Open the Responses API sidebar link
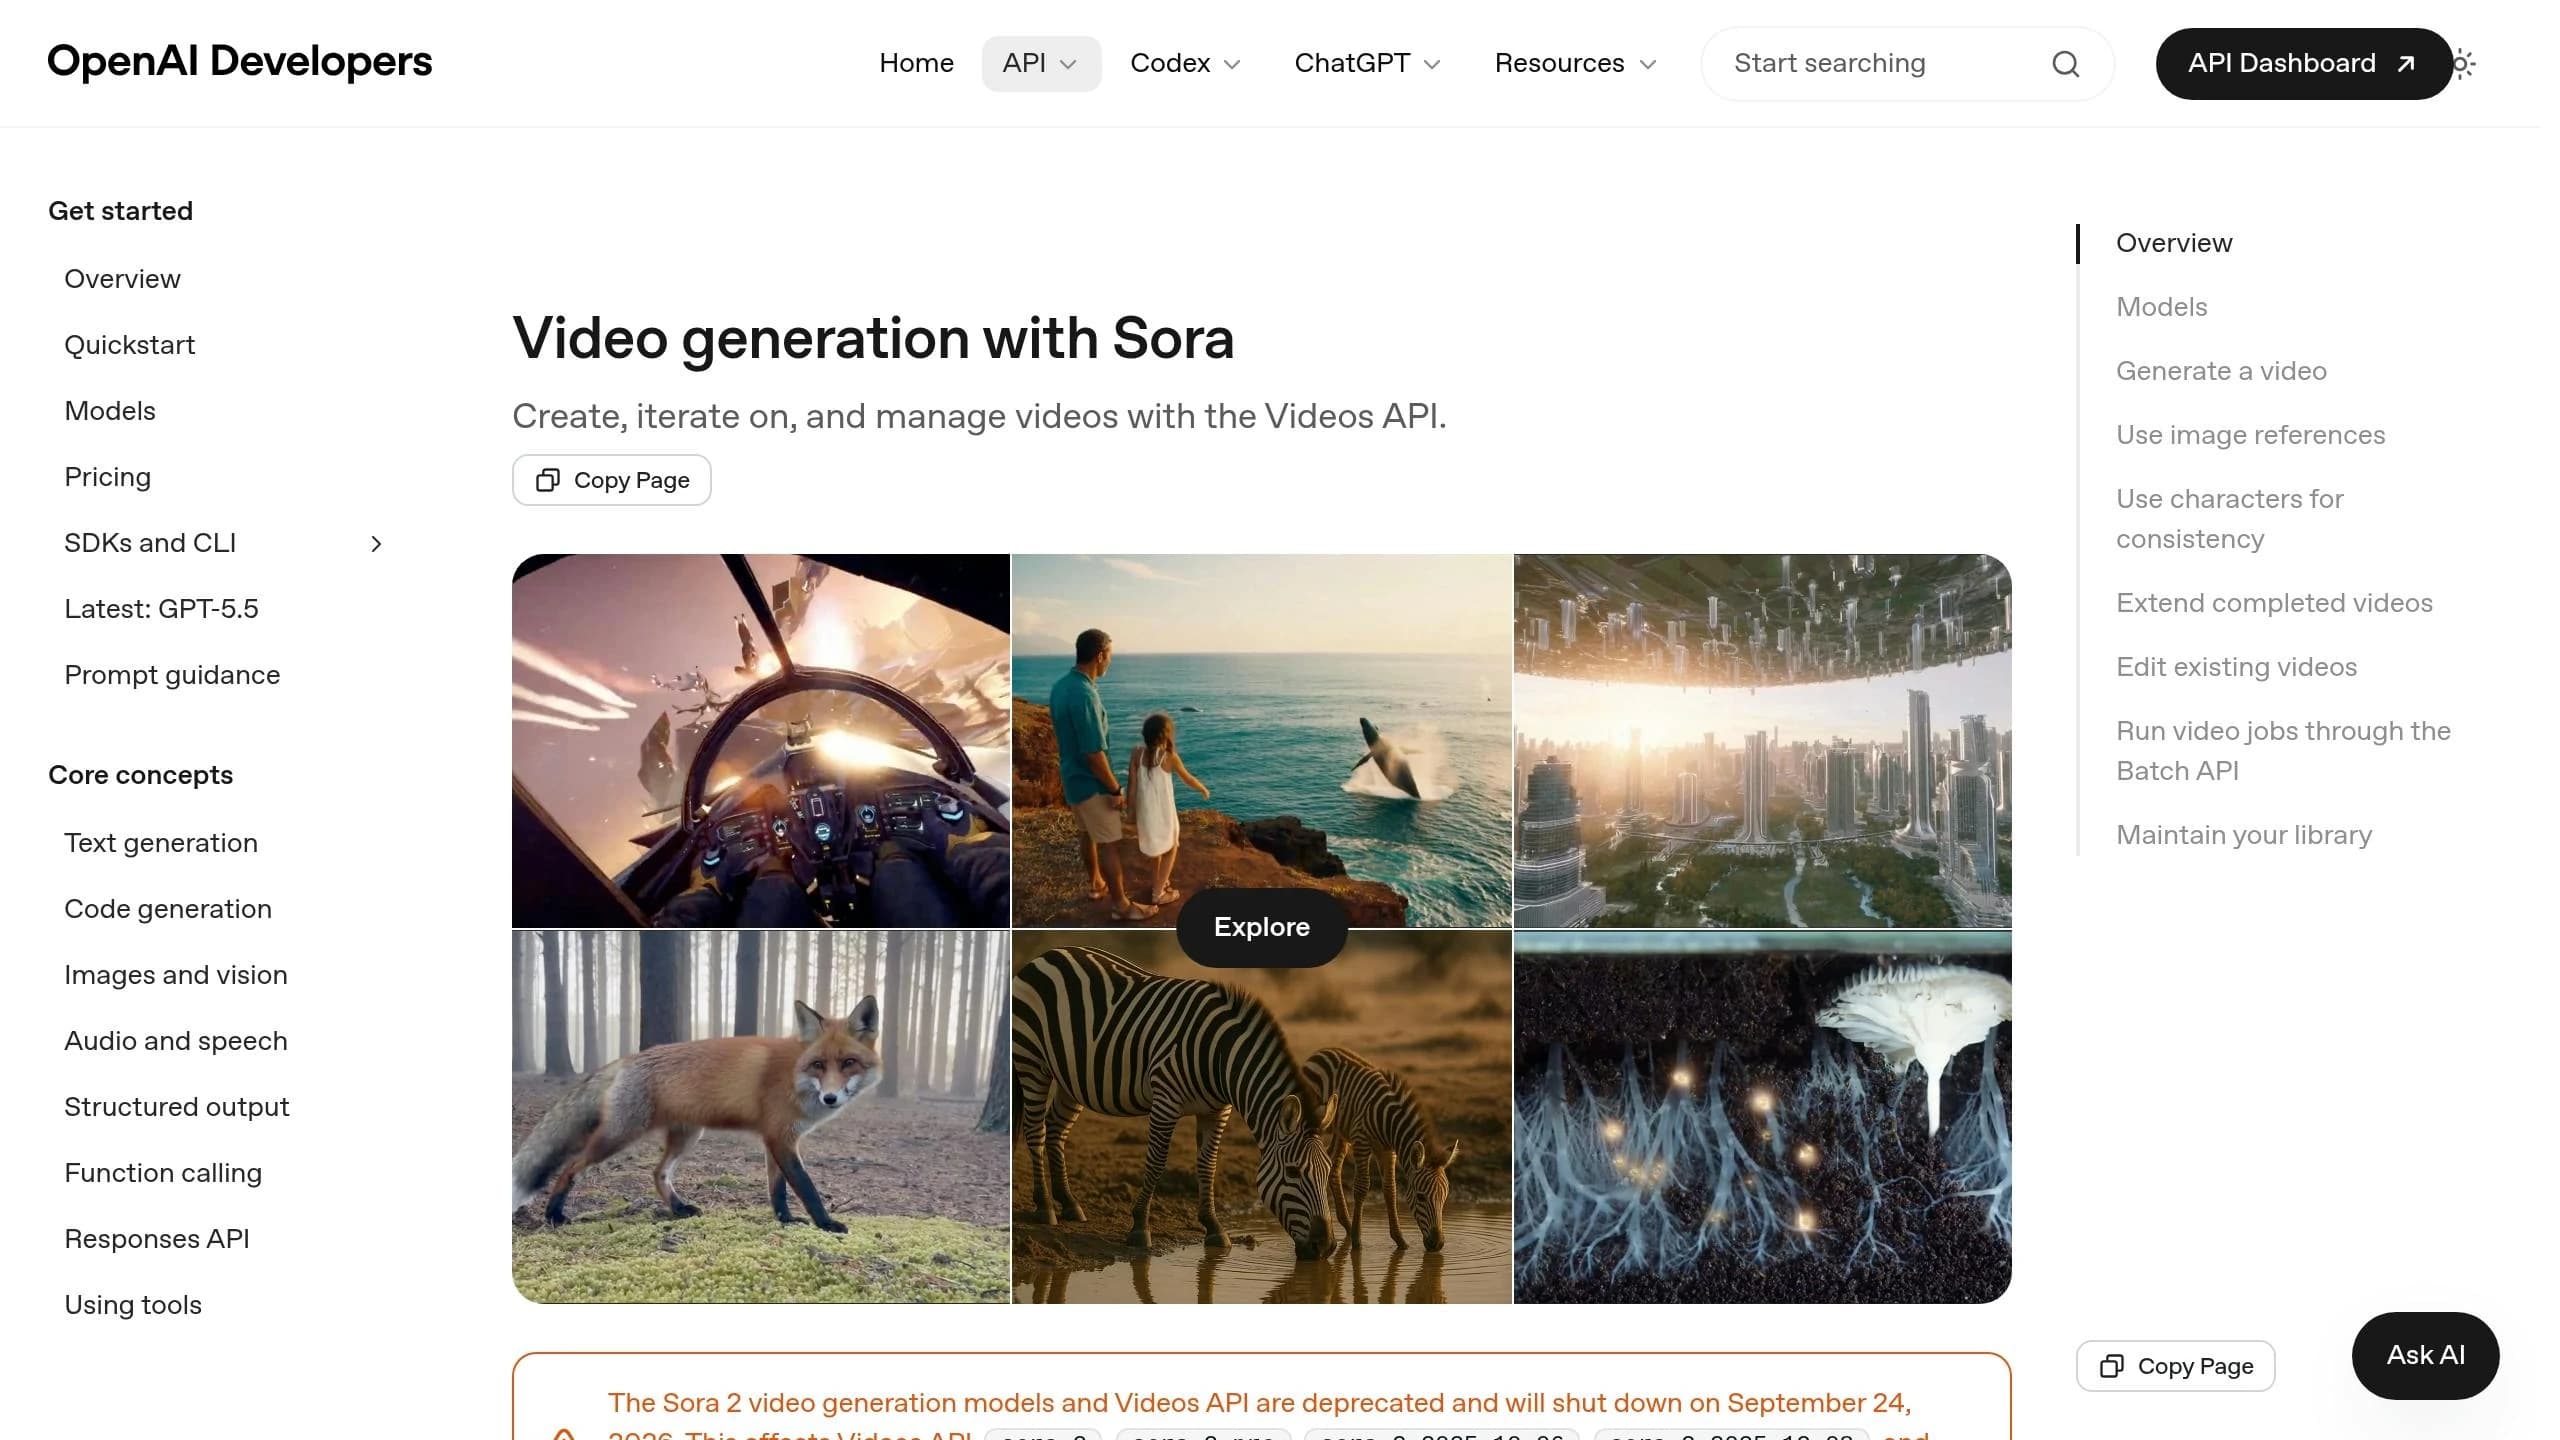2560x1440 pixels. coord(157,1239)
